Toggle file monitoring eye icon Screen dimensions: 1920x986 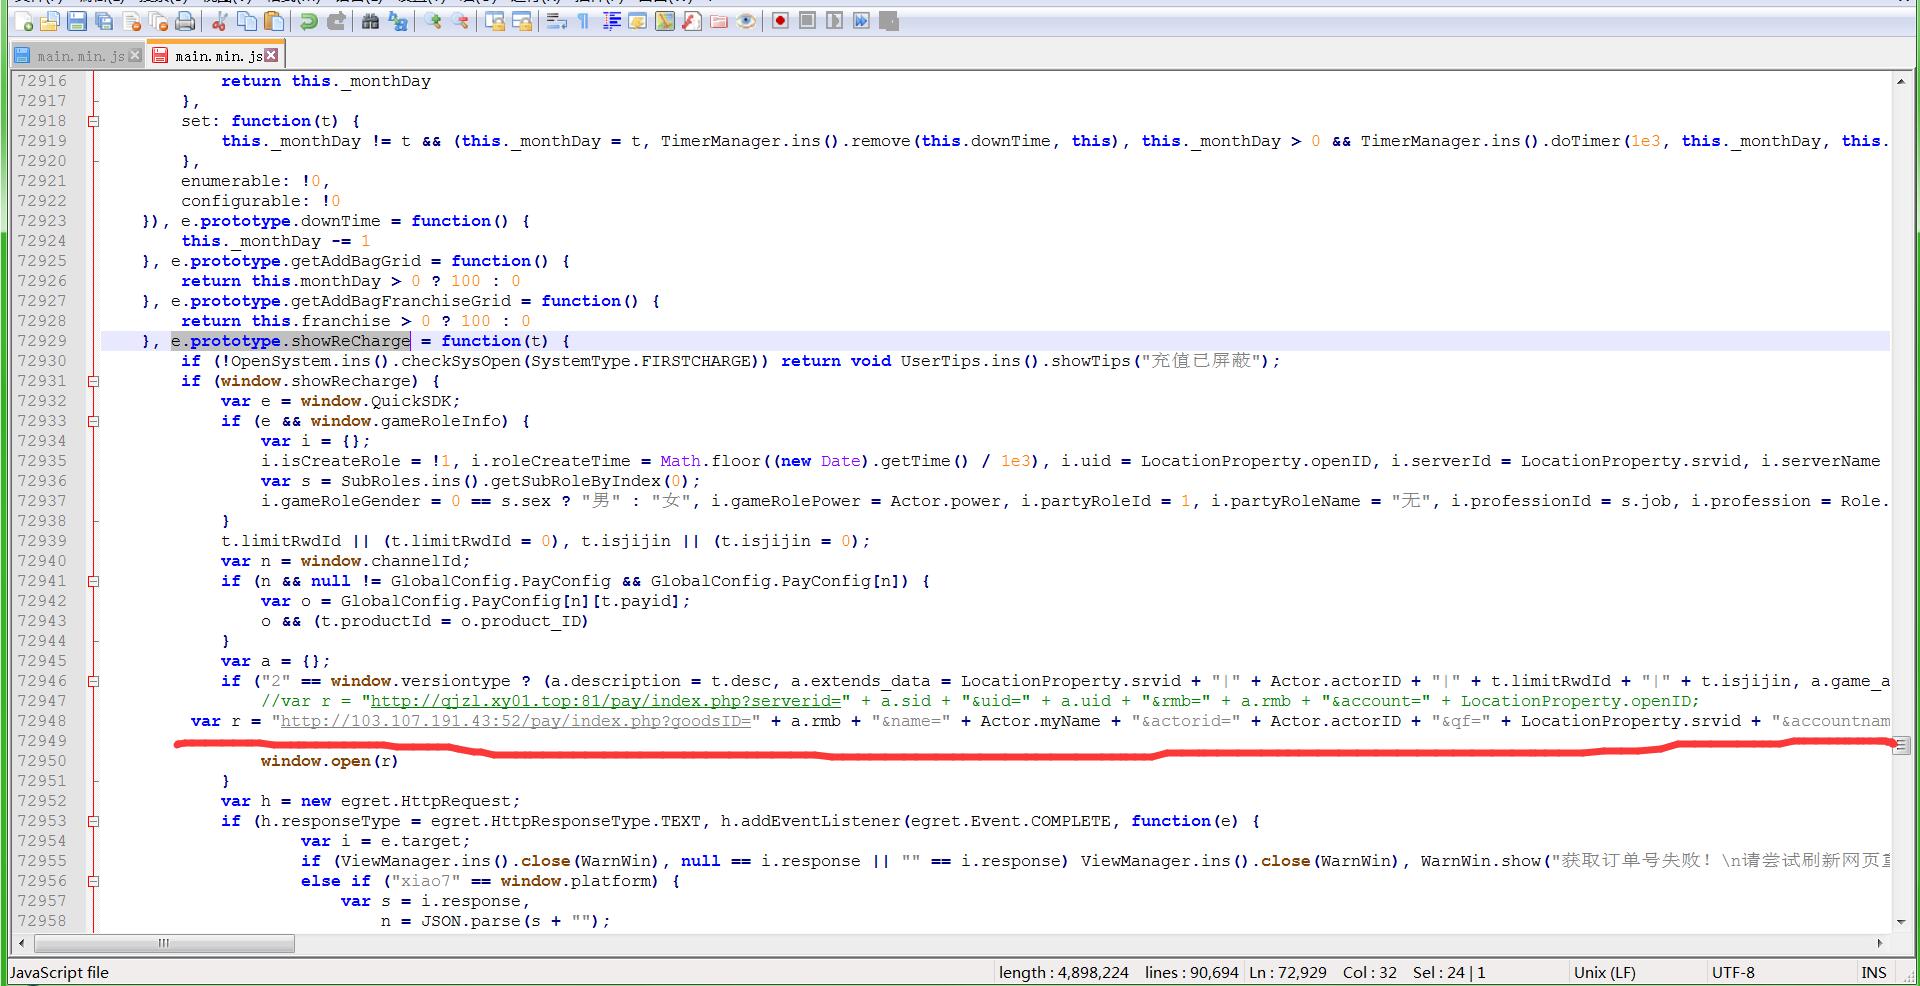click(746, 21)
